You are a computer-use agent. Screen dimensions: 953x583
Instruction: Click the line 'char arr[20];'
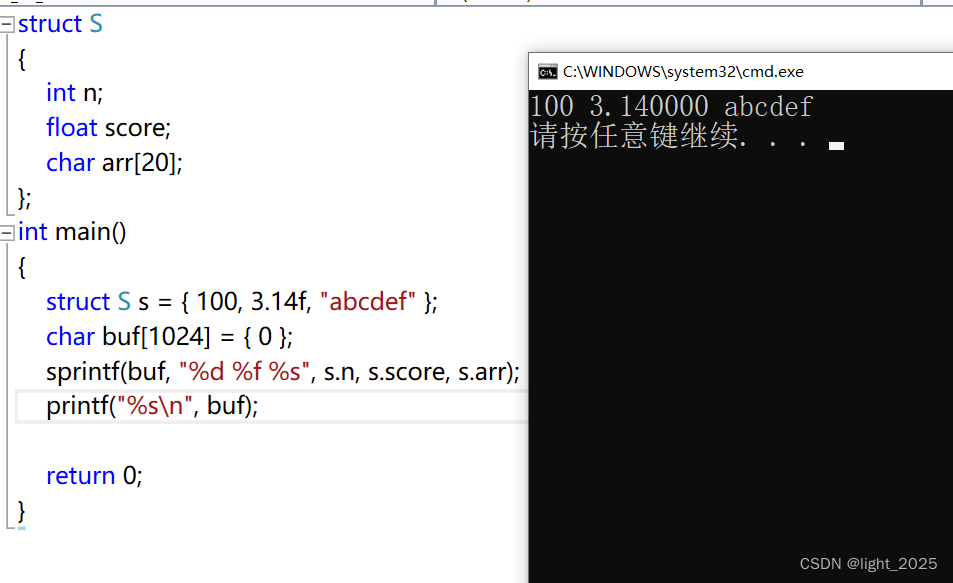point(114,163)
